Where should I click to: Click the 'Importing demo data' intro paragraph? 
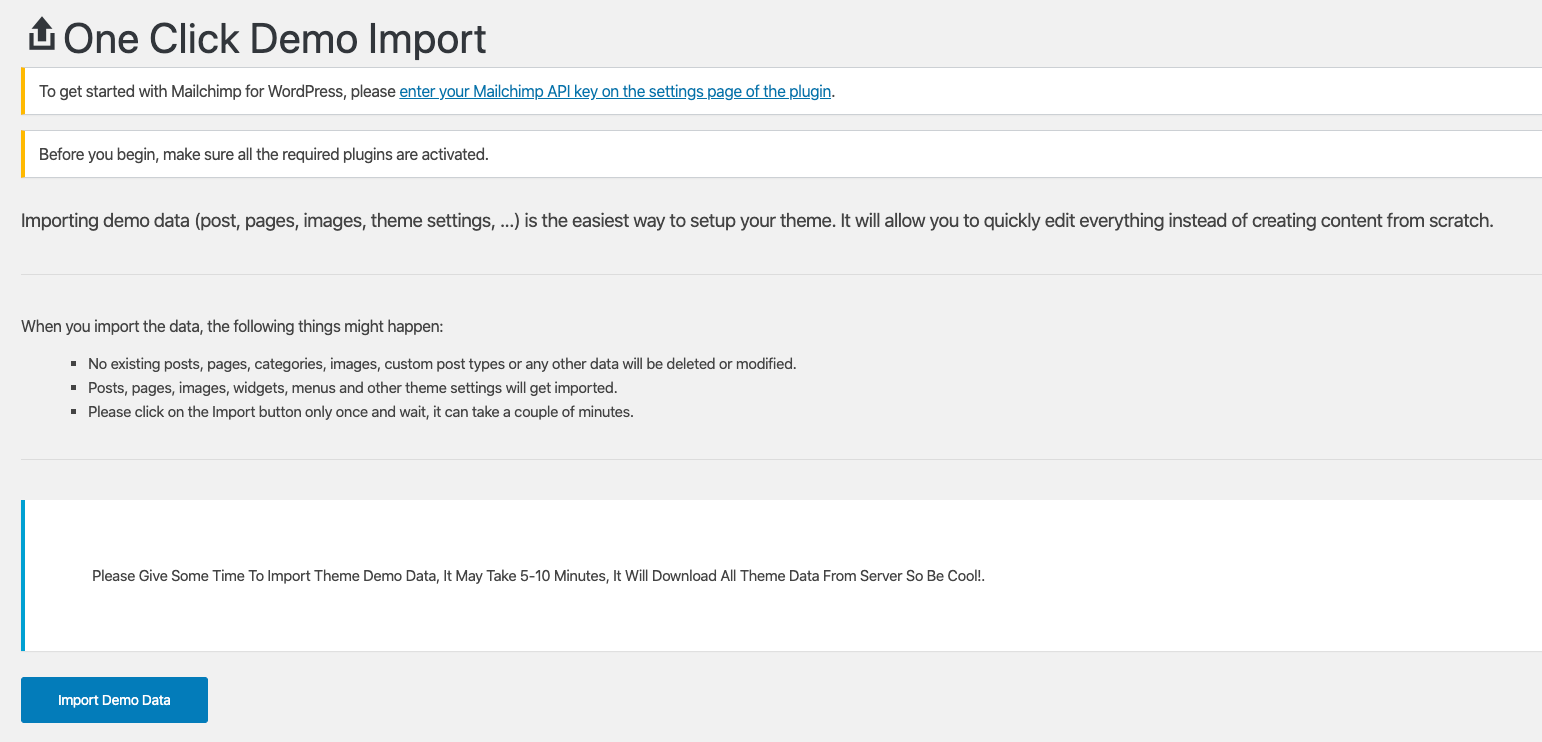coord(756,221)
